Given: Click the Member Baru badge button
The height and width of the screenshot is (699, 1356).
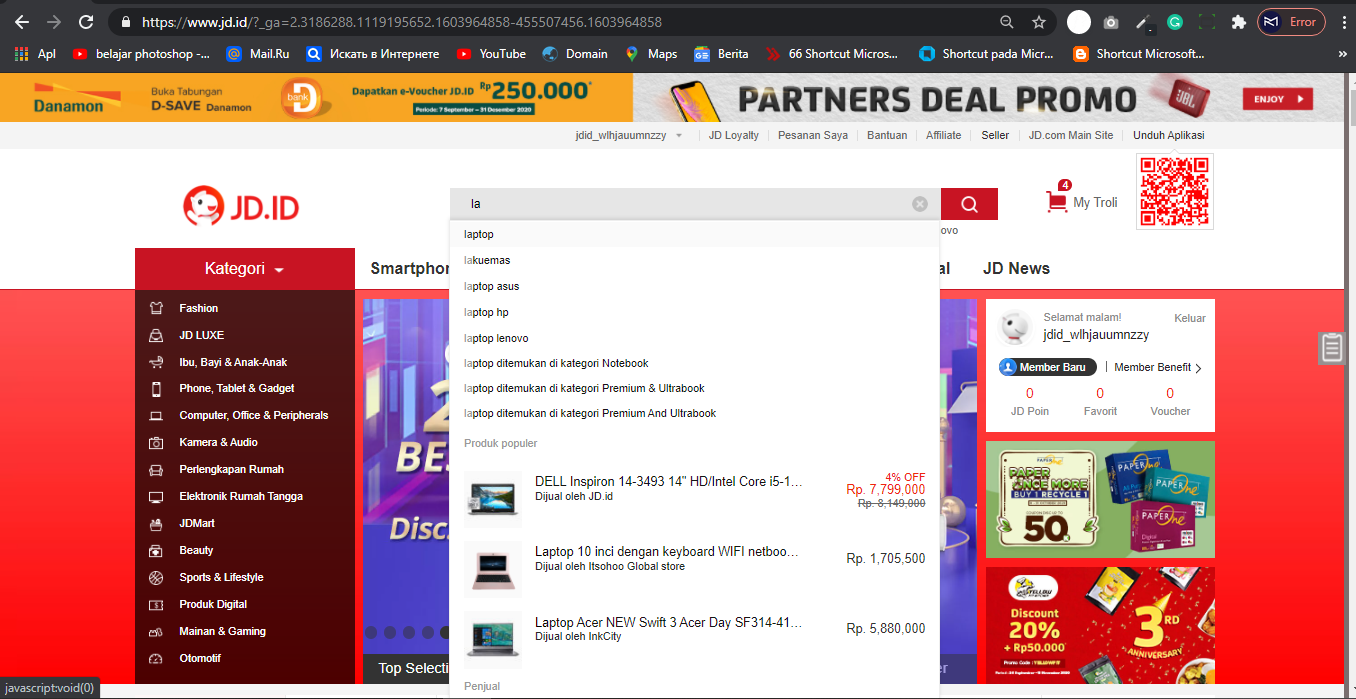Looking at the screenshot, I should click(x=1048, y=367).
